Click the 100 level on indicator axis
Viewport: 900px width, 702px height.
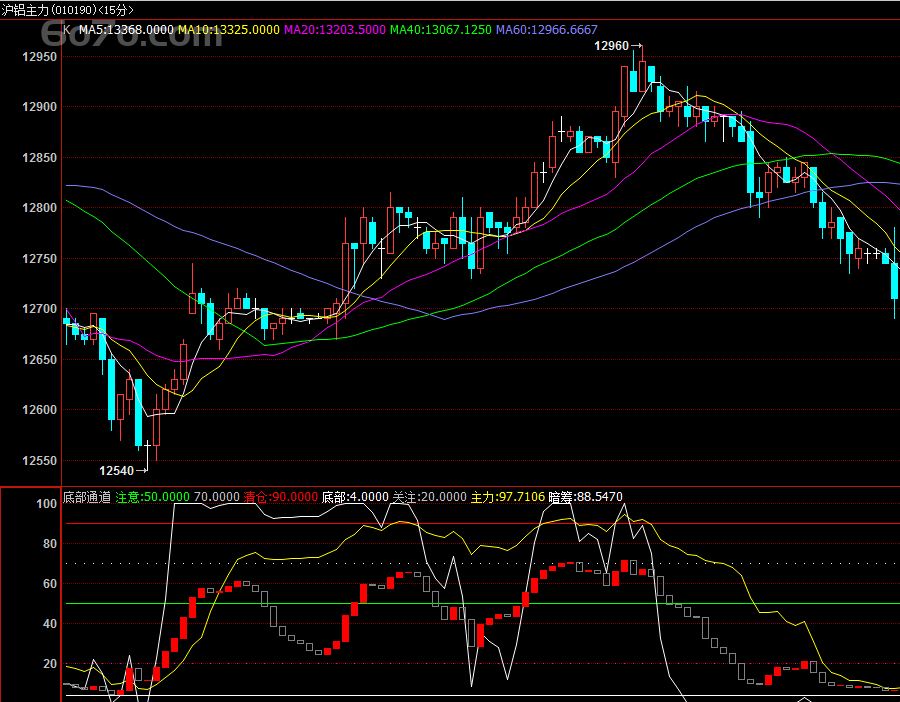46,504
